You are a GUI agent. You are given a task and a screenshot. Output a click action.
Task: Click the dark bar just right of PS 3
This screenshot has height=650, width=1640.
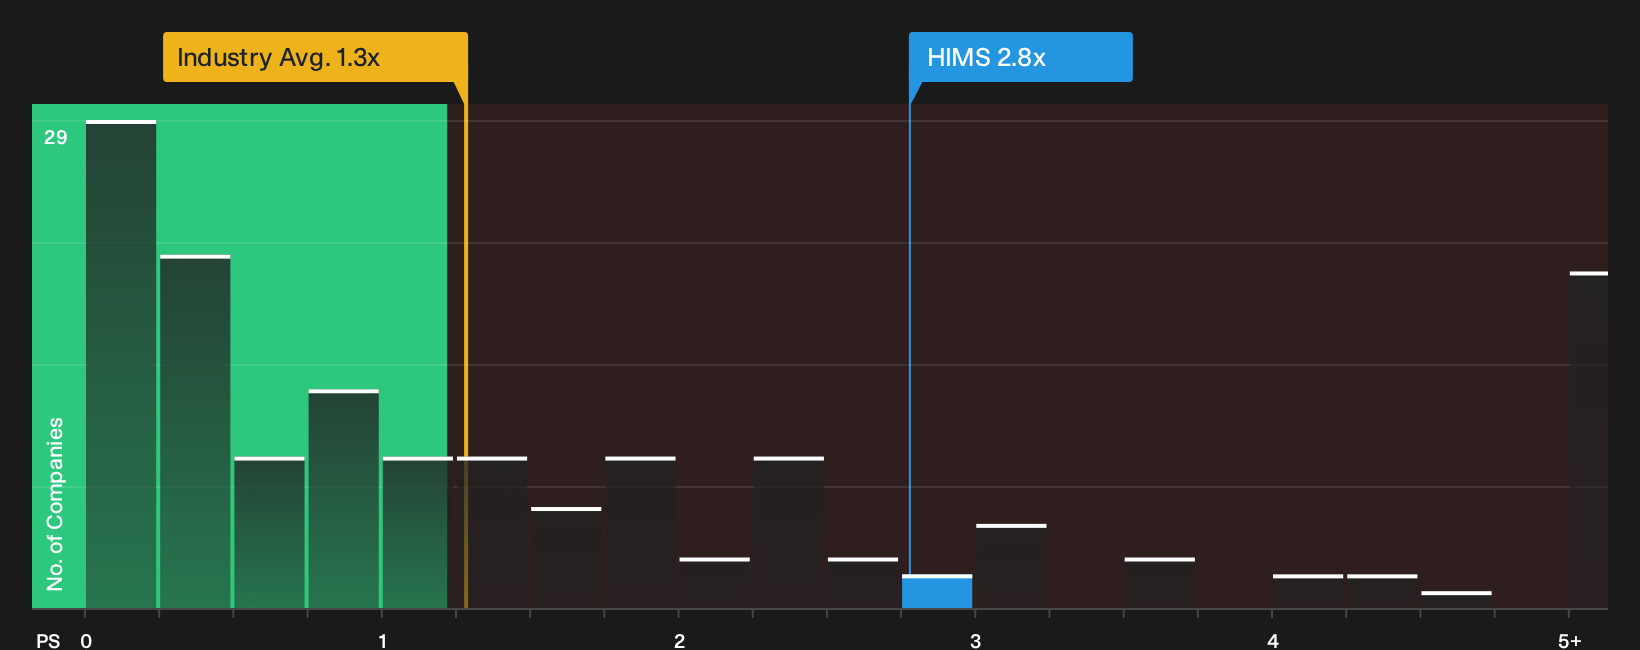[x=1011, y=566]
